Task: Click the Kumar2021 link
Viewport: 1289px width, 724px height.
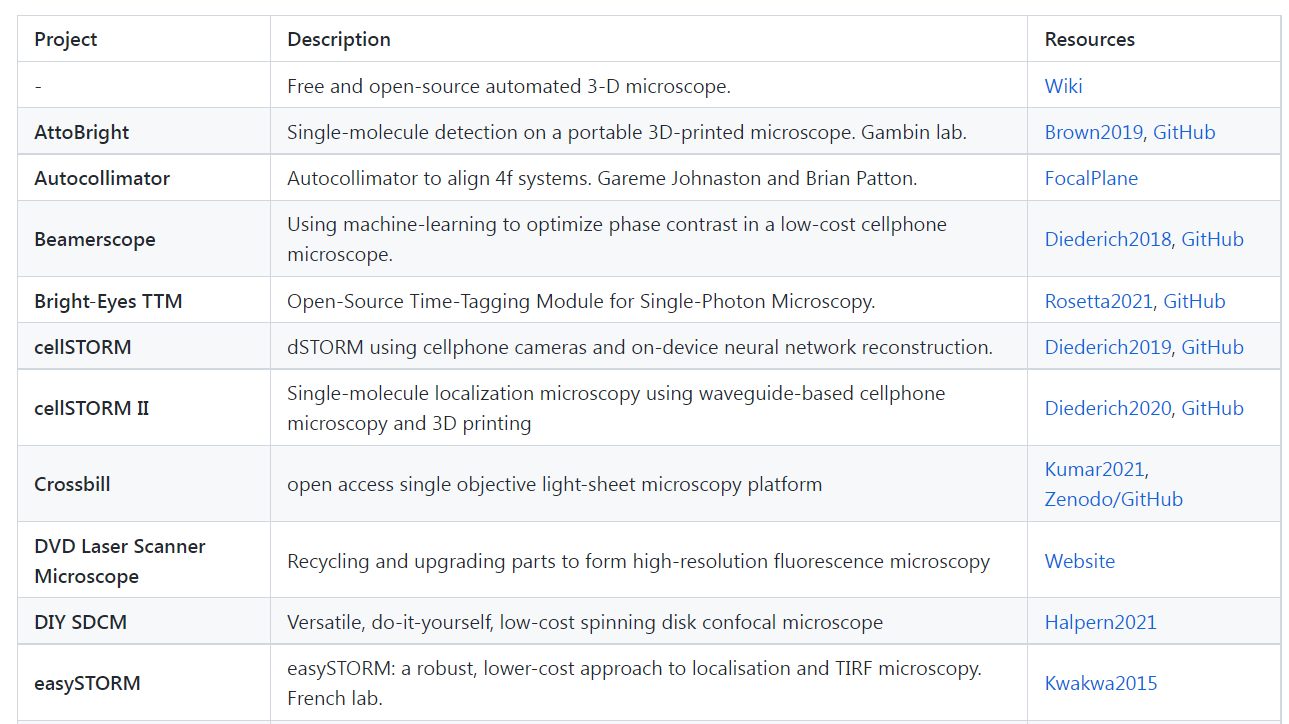Action: pyautogui.click(x=1095, y=469)
